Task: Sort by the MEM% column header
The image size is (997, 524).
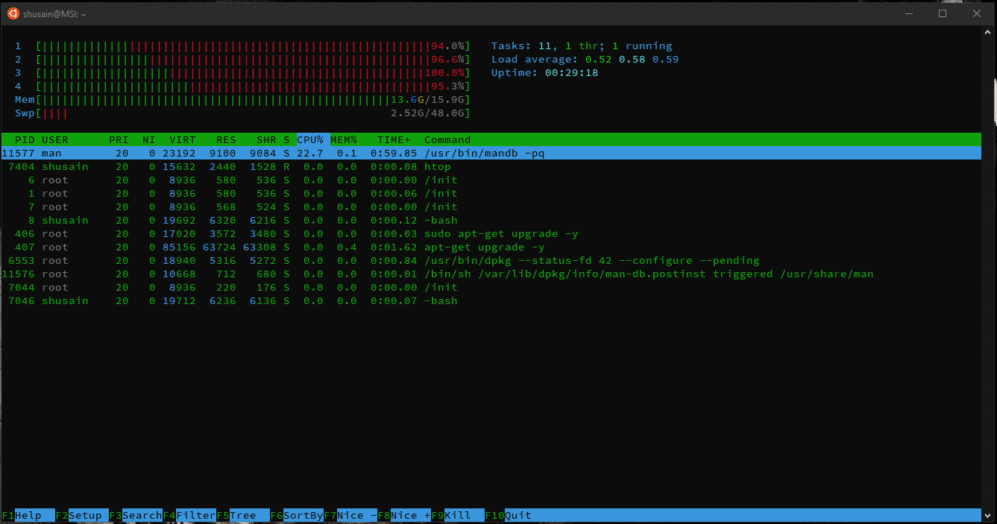Action: (343, 140)
